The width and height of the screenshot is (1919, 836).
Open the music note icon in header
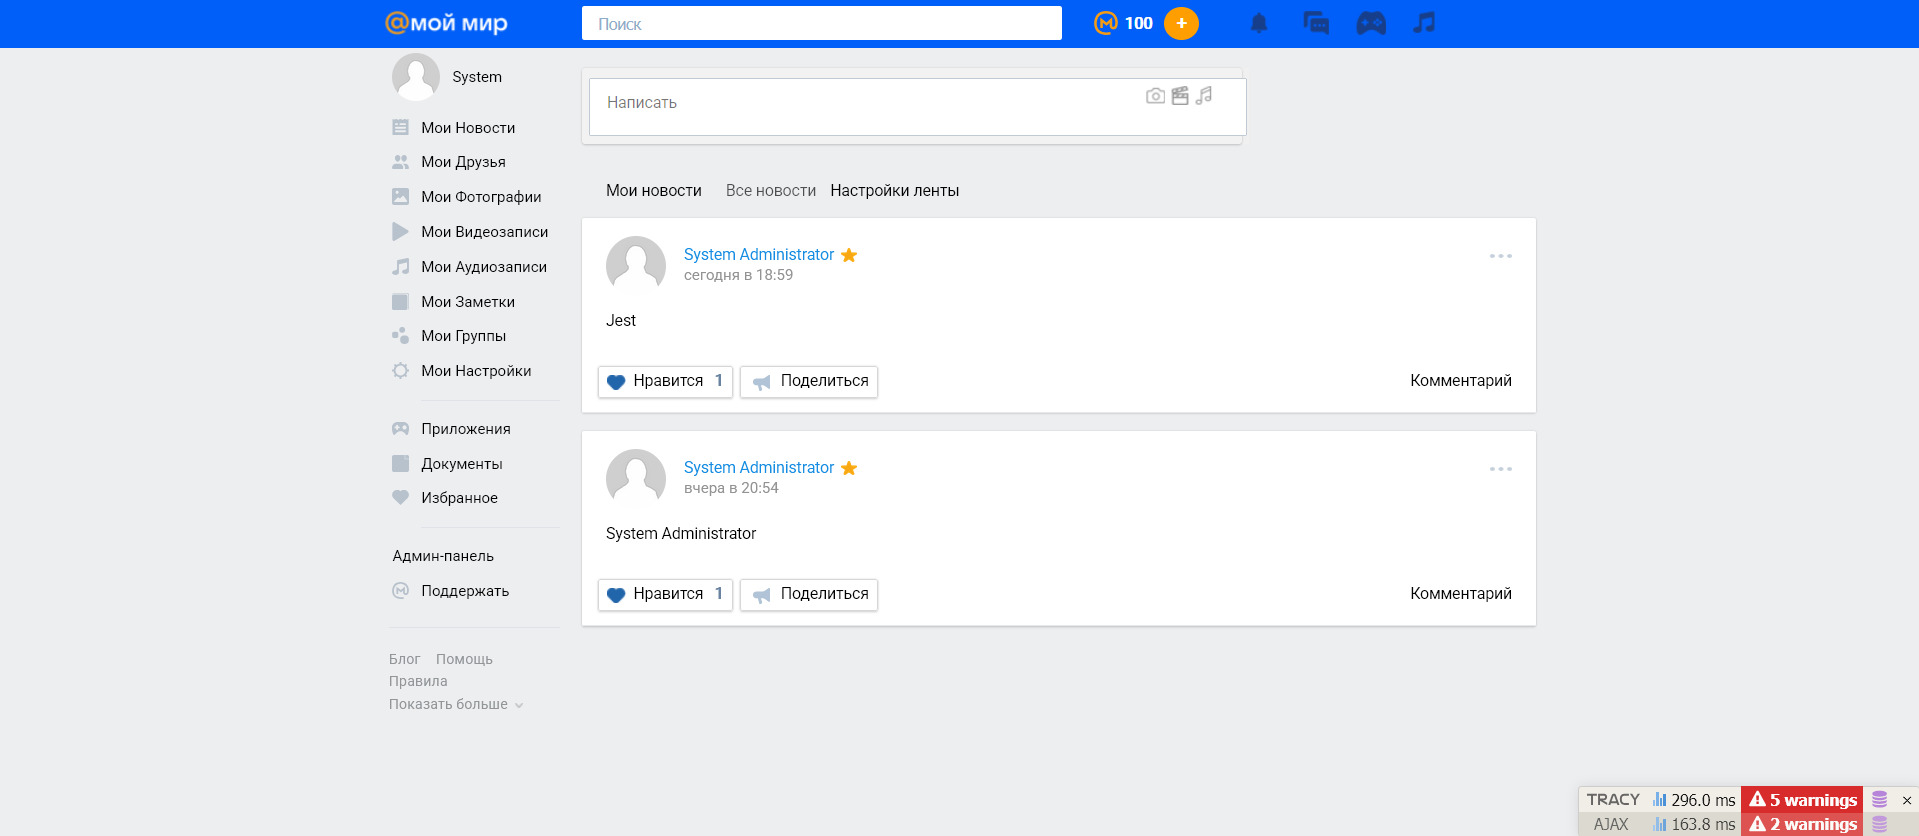tap(1424, 23)
